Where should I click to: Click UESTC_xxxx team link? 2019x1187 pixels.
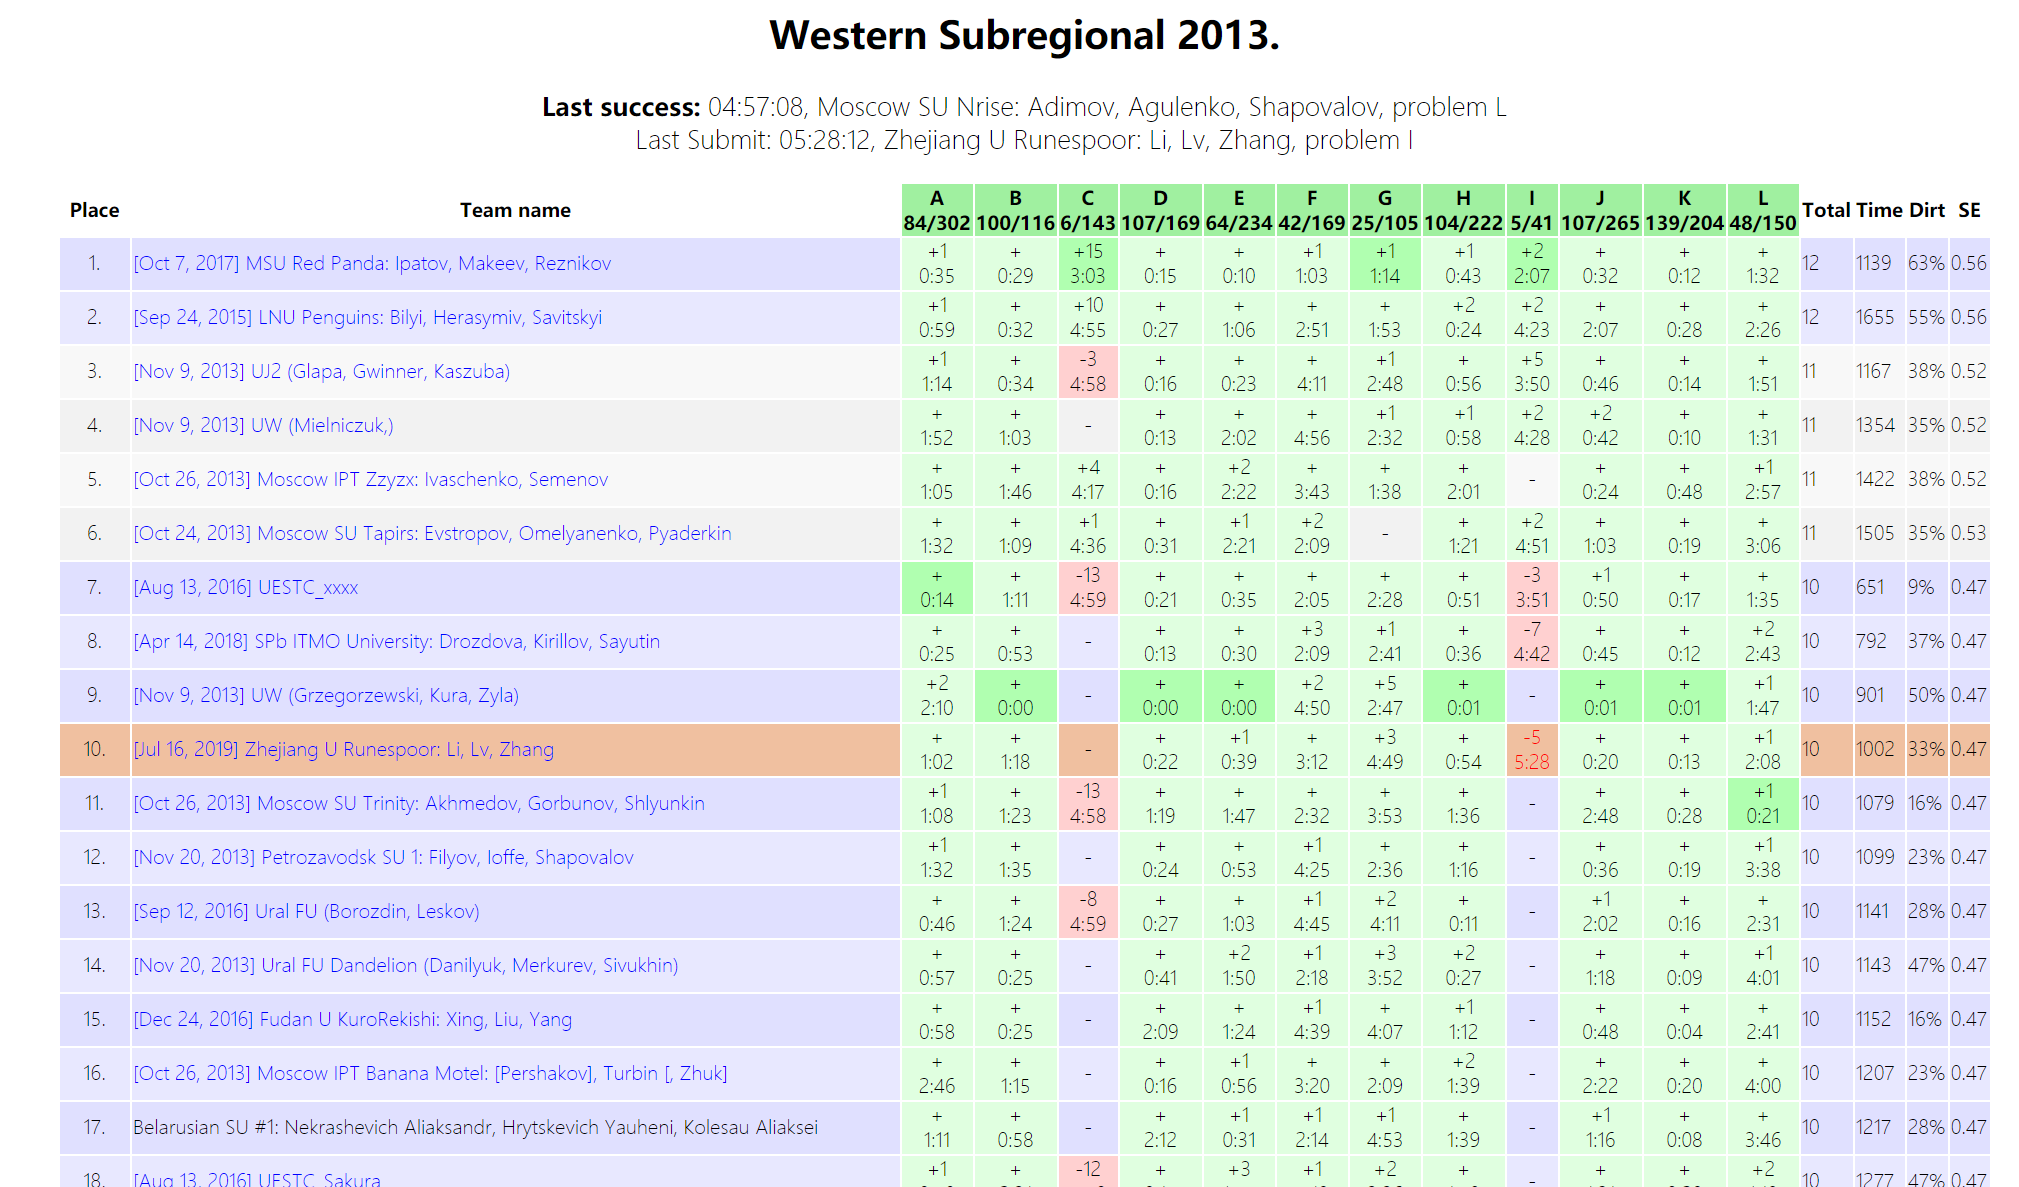coord(245,587)
